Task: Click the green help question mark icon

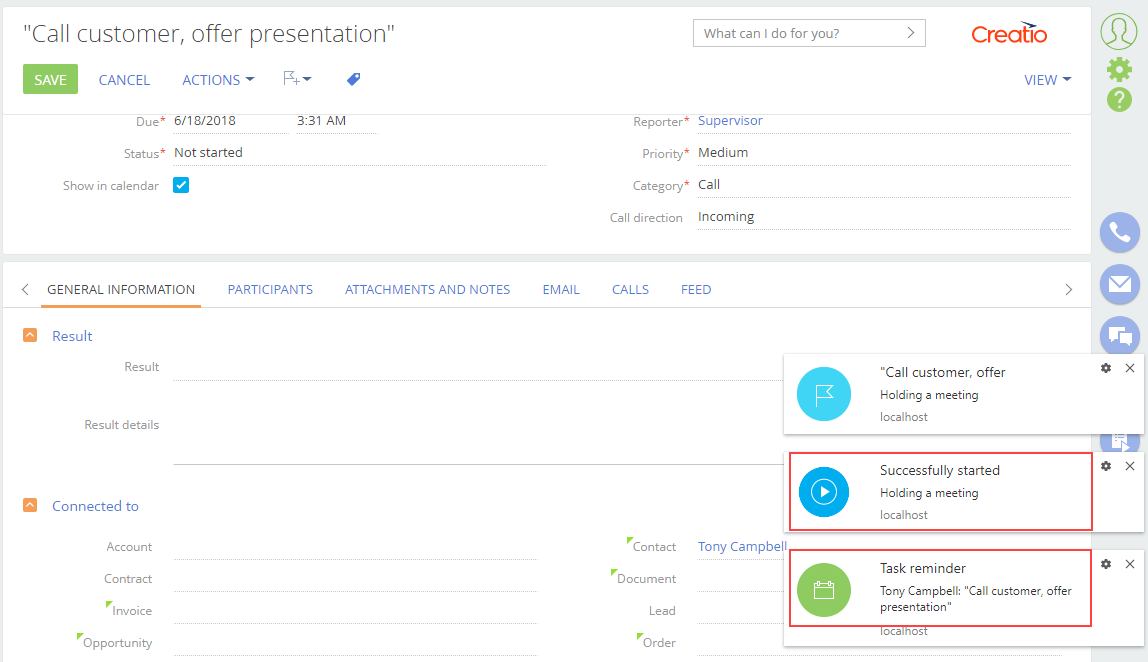Action: 1119,100
